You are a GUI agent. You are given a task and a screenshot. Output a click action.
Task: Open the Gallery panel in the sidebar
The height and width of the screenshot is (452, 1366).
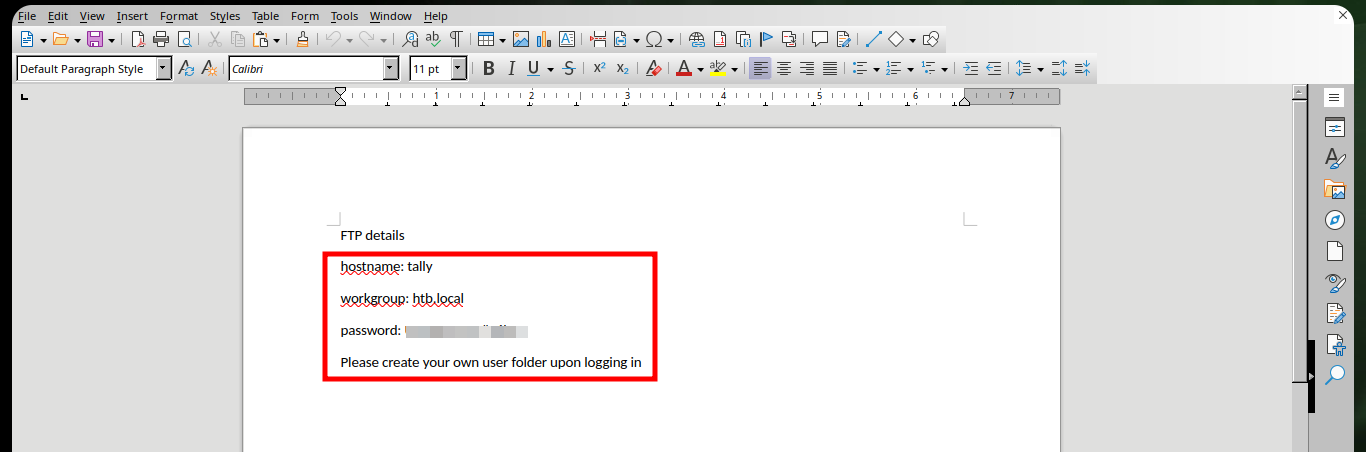coord(1334,188)
